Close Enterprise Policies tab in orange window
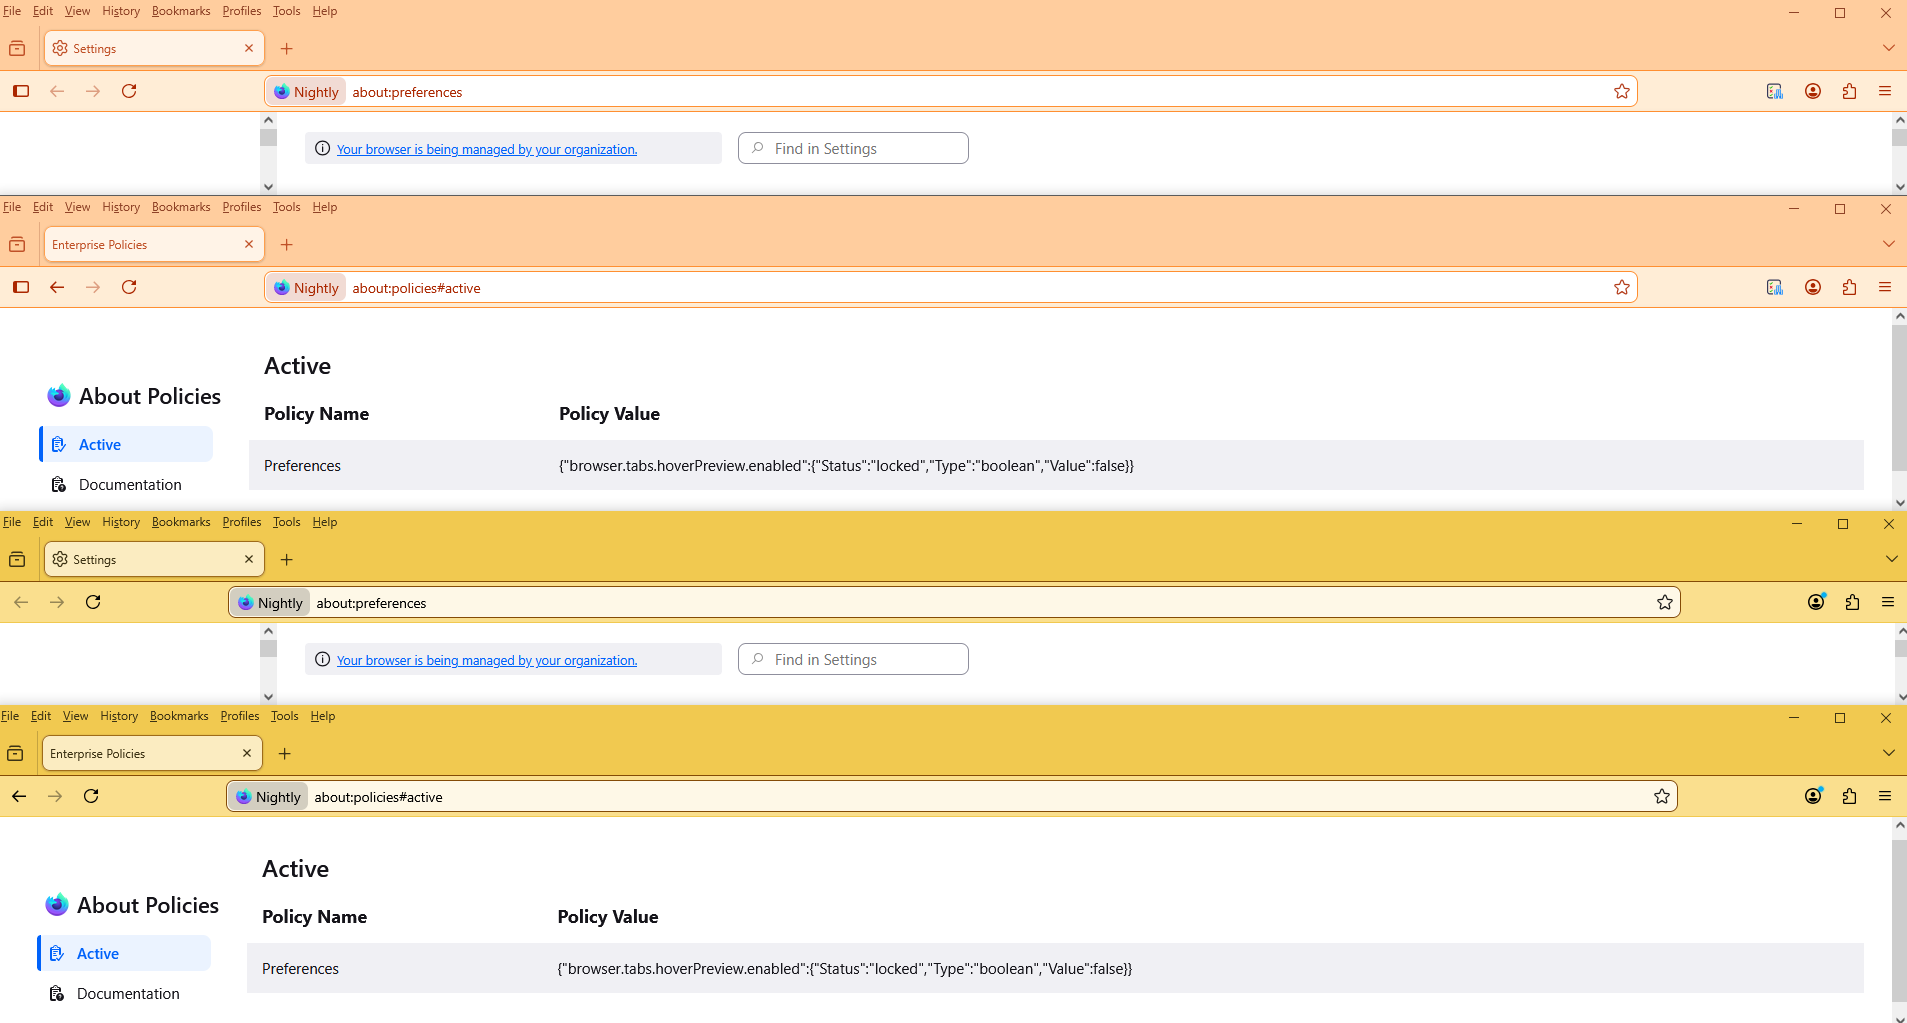The width and height of the screenshot is (1907, 1023). 249,244
